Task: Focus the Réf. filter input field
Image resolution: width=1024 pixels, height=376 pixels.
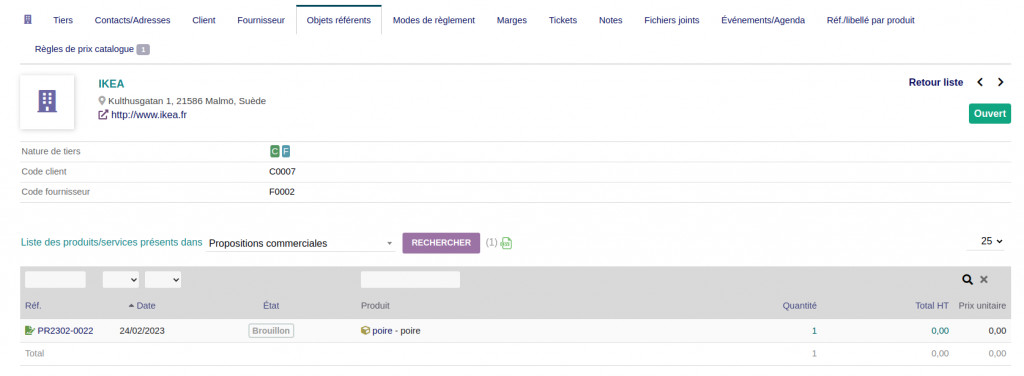Action: tap(55, 279)
